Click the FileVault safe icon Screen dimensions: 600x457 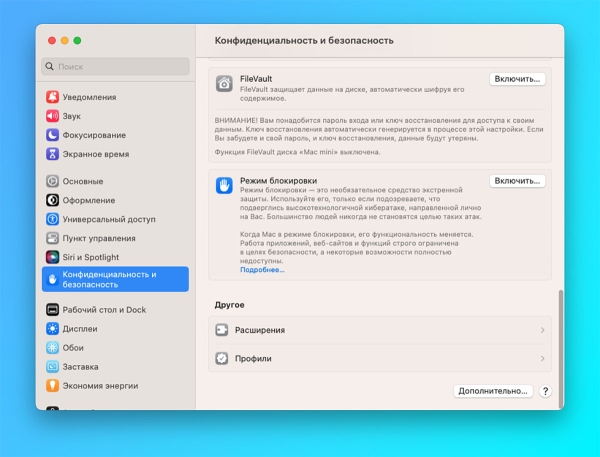coord(225,85)
